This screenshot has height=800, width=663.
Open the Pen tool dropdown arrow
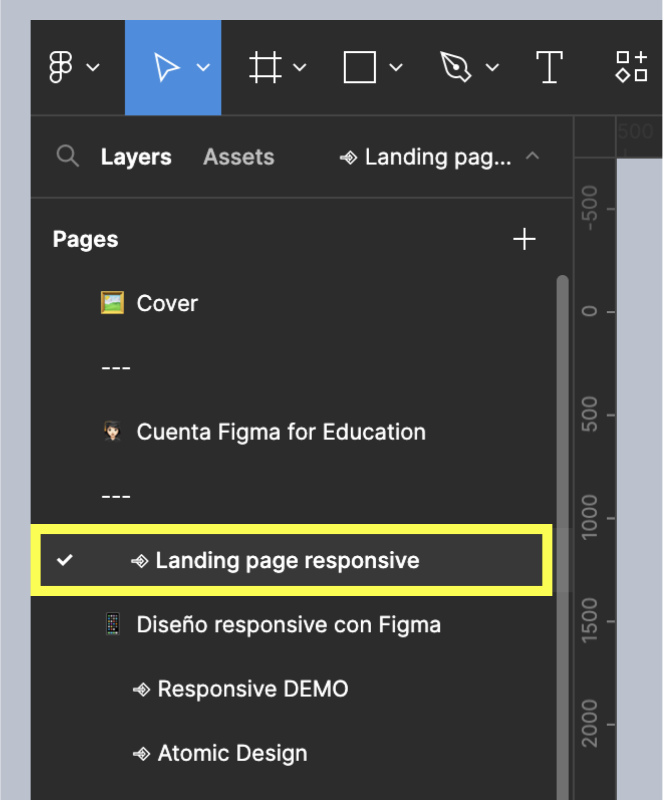tap(492, 68)
